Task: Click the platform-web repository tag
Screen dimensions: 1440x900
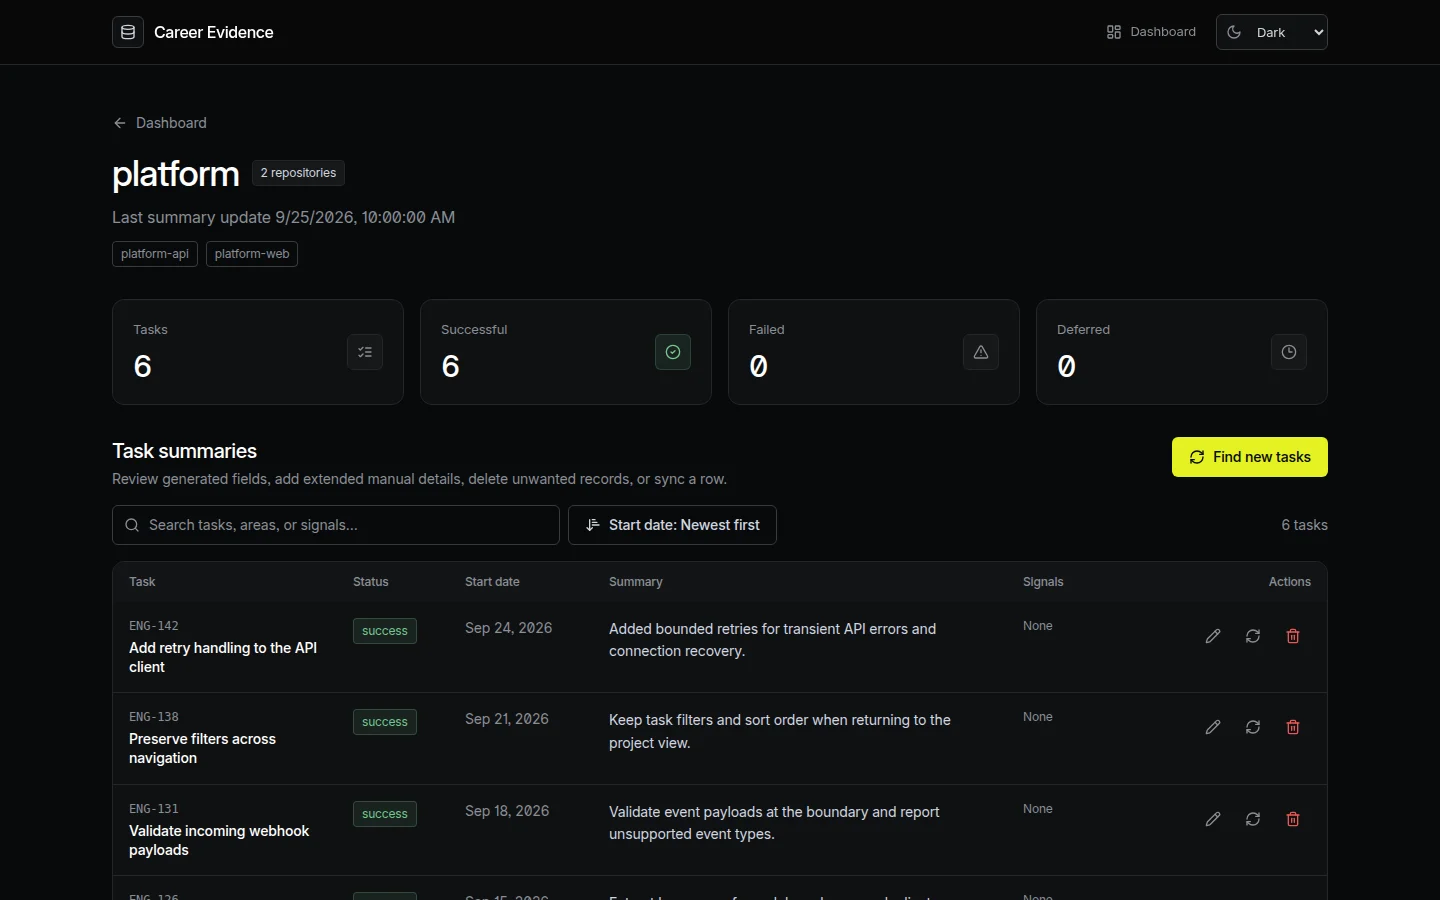Action: pos(252,254)
